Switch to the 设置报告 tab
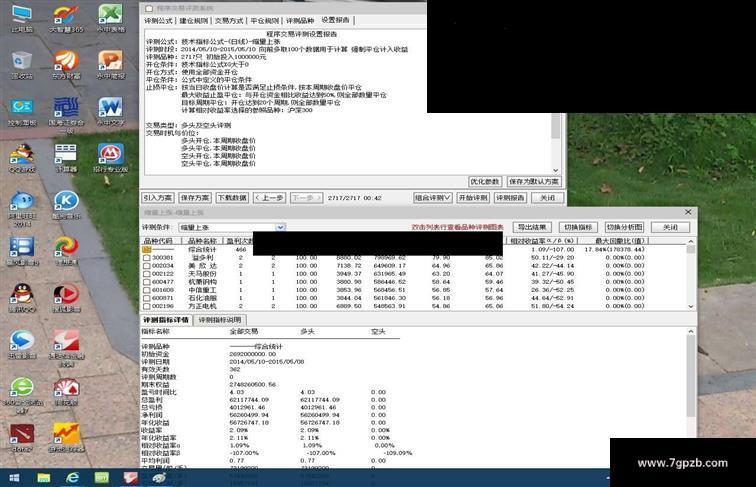This screenshot has height=487, width=756. coord(336,20)
